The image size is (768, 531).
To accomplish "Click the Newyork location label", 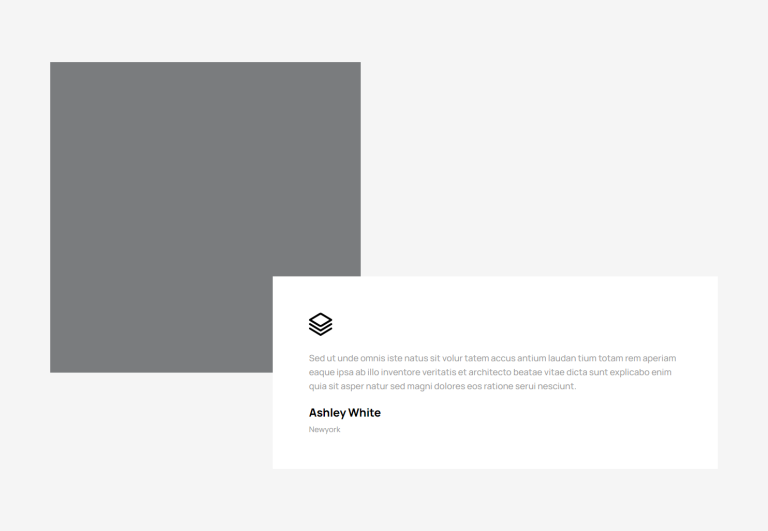I will pos(324,430).
